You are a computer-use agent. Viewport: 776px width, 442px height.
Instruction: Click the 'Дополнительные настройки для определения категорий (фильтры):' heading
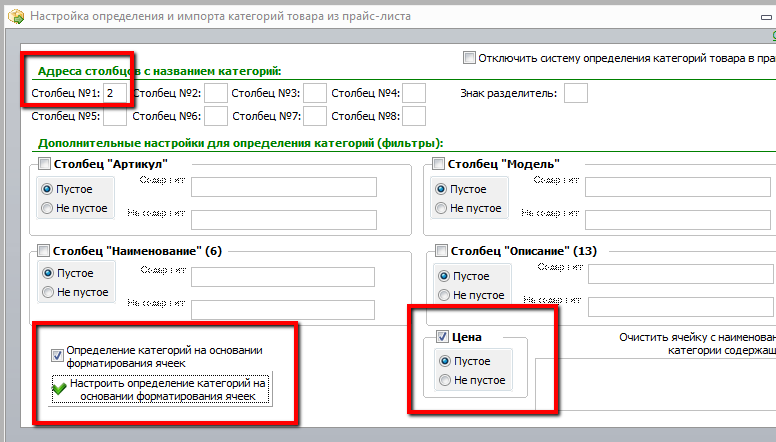(241, 144)
